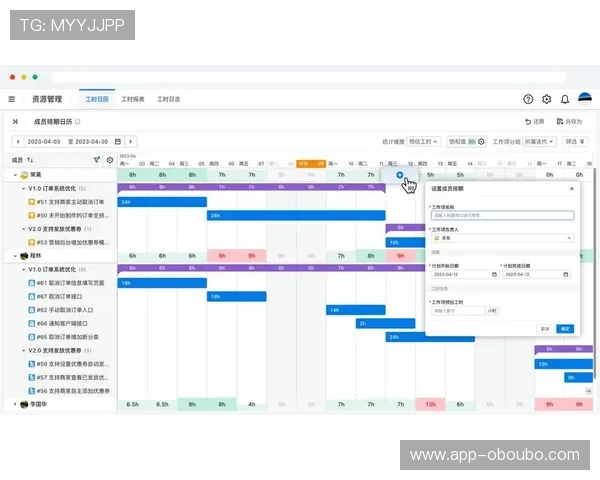Select the 18h bar for #61
600x480 pixels.
click(x=162, y=283)
